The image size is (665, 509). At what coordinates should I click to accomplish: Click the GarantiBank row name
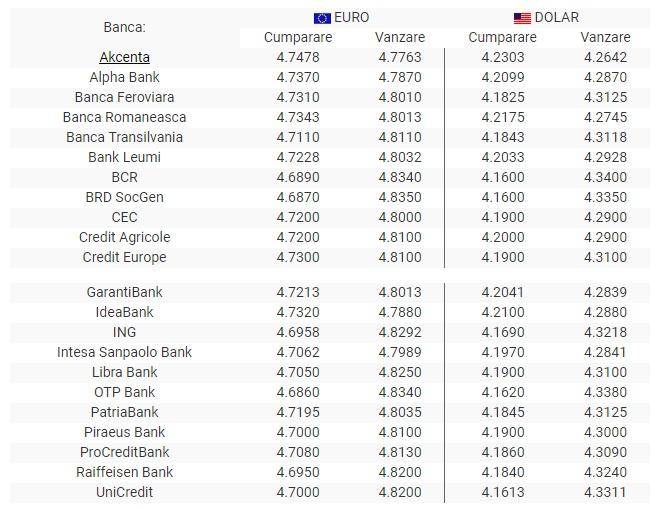[125, 292]
